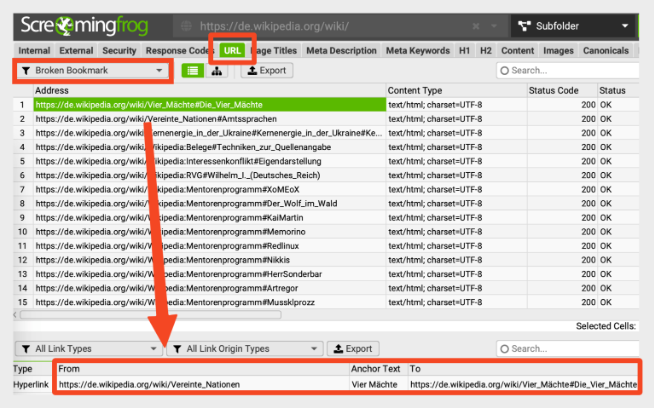This screenshot has width=654, height=408.
Task: Select row Mentorenprogramm#Memorino
Action: click(209, 232)
